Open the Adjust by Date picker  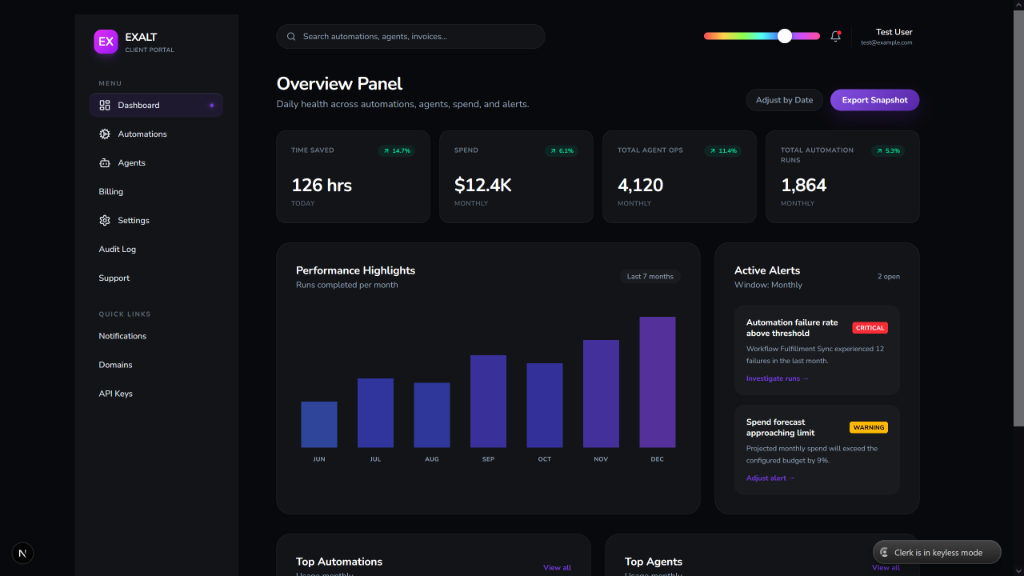[x=784, y=100]
